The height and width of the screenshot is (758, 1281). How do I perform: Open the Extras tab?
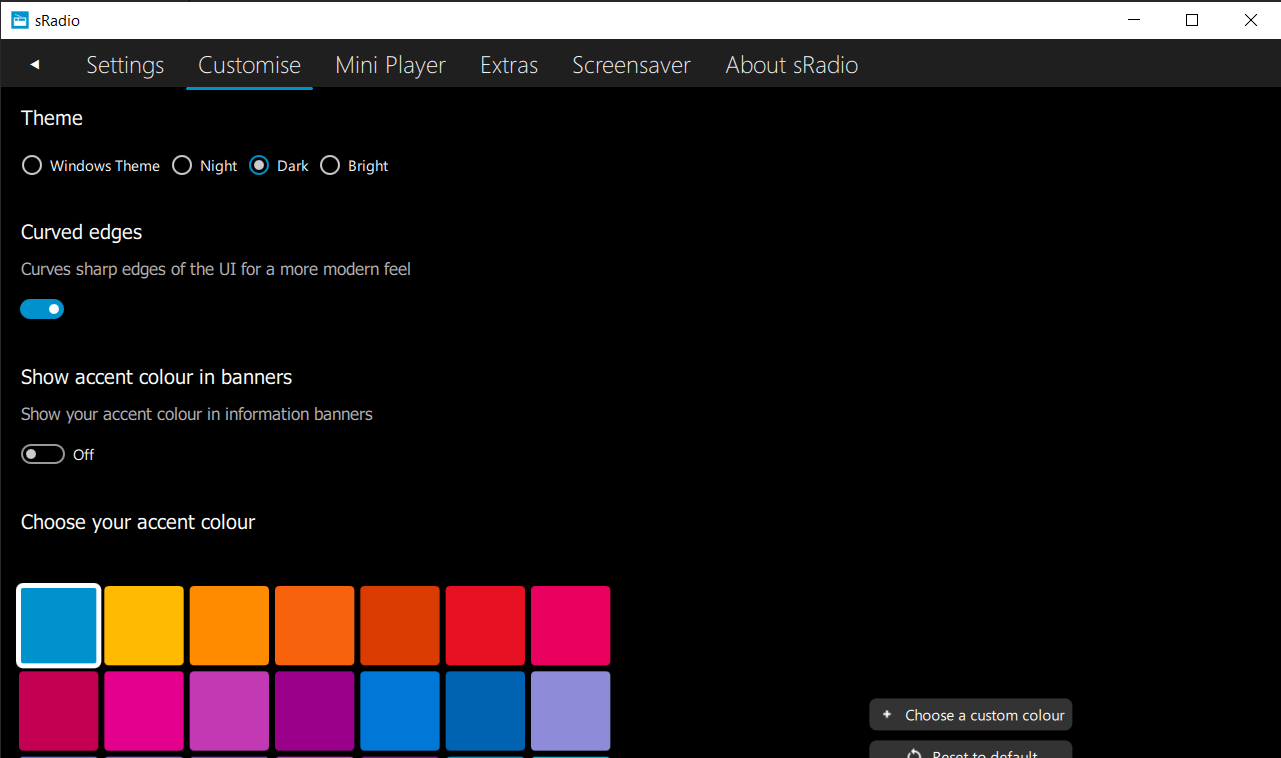click(x=509, y=65)
